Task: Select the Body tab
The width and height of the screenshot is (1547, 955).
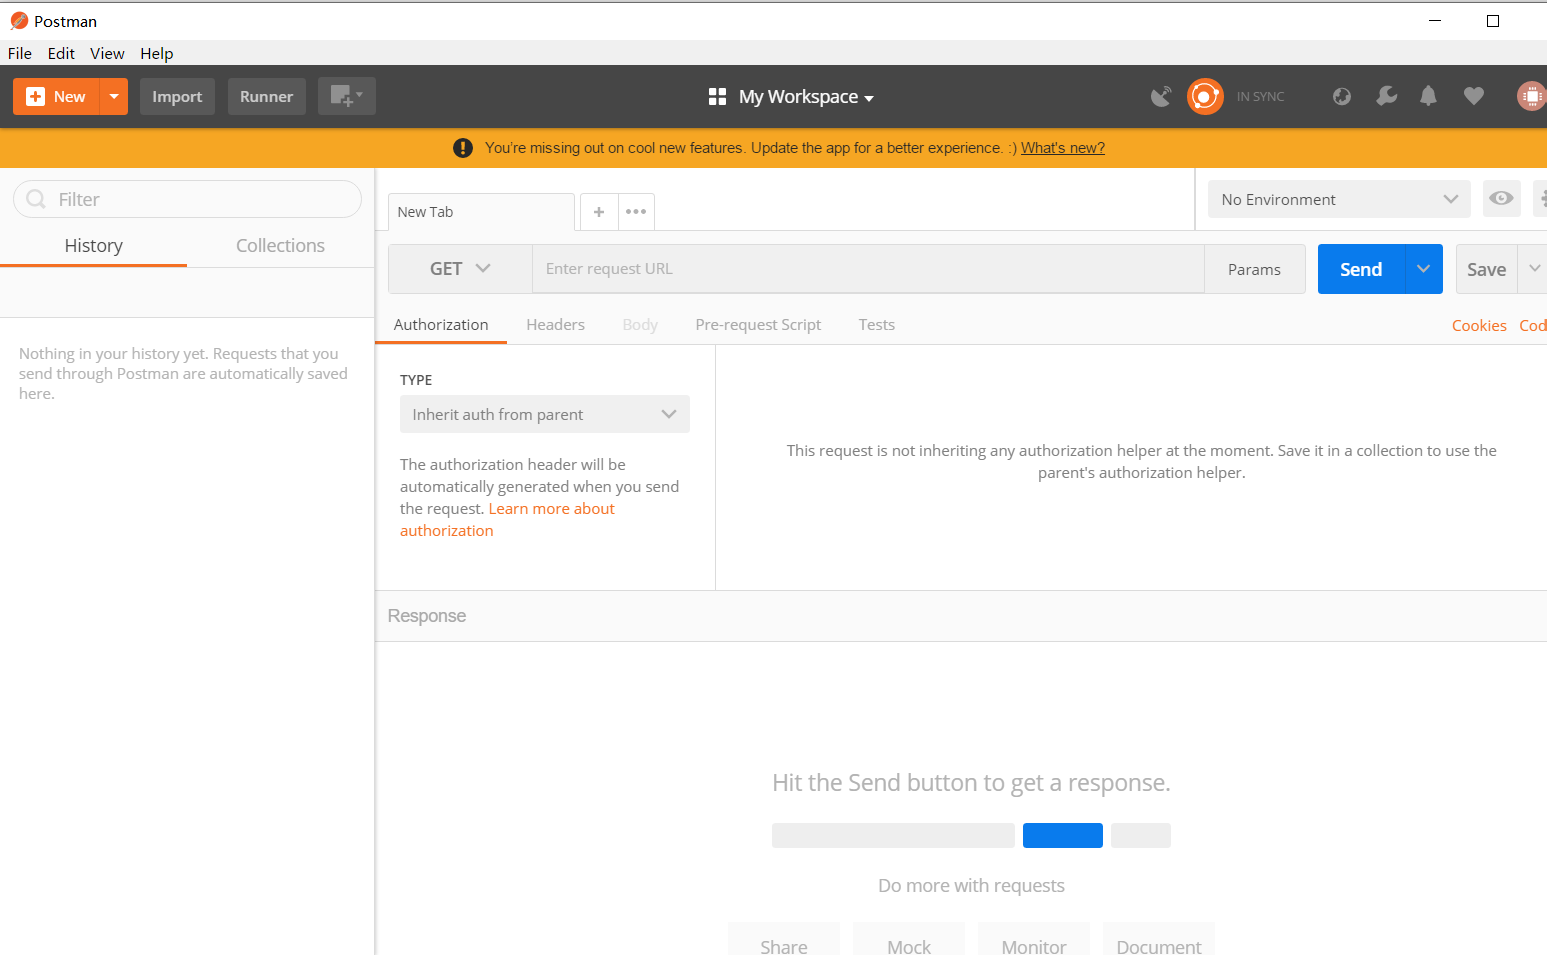Action: tap(640, 325)
